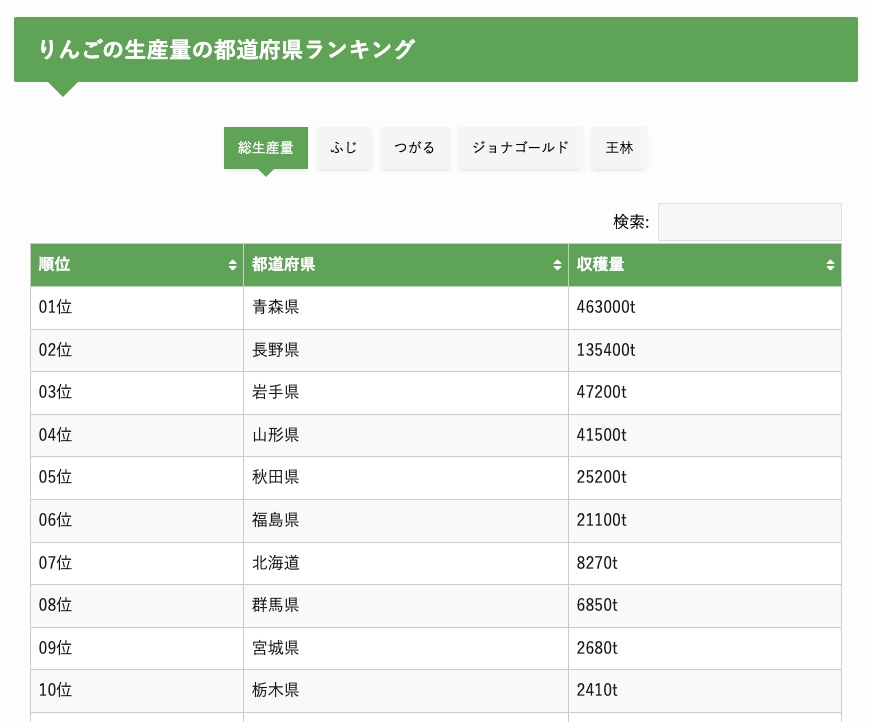This screenshot has width=871, height=722.
Task: Open the つがる tab
Action: pyautogui.click(x=414, y=148)
